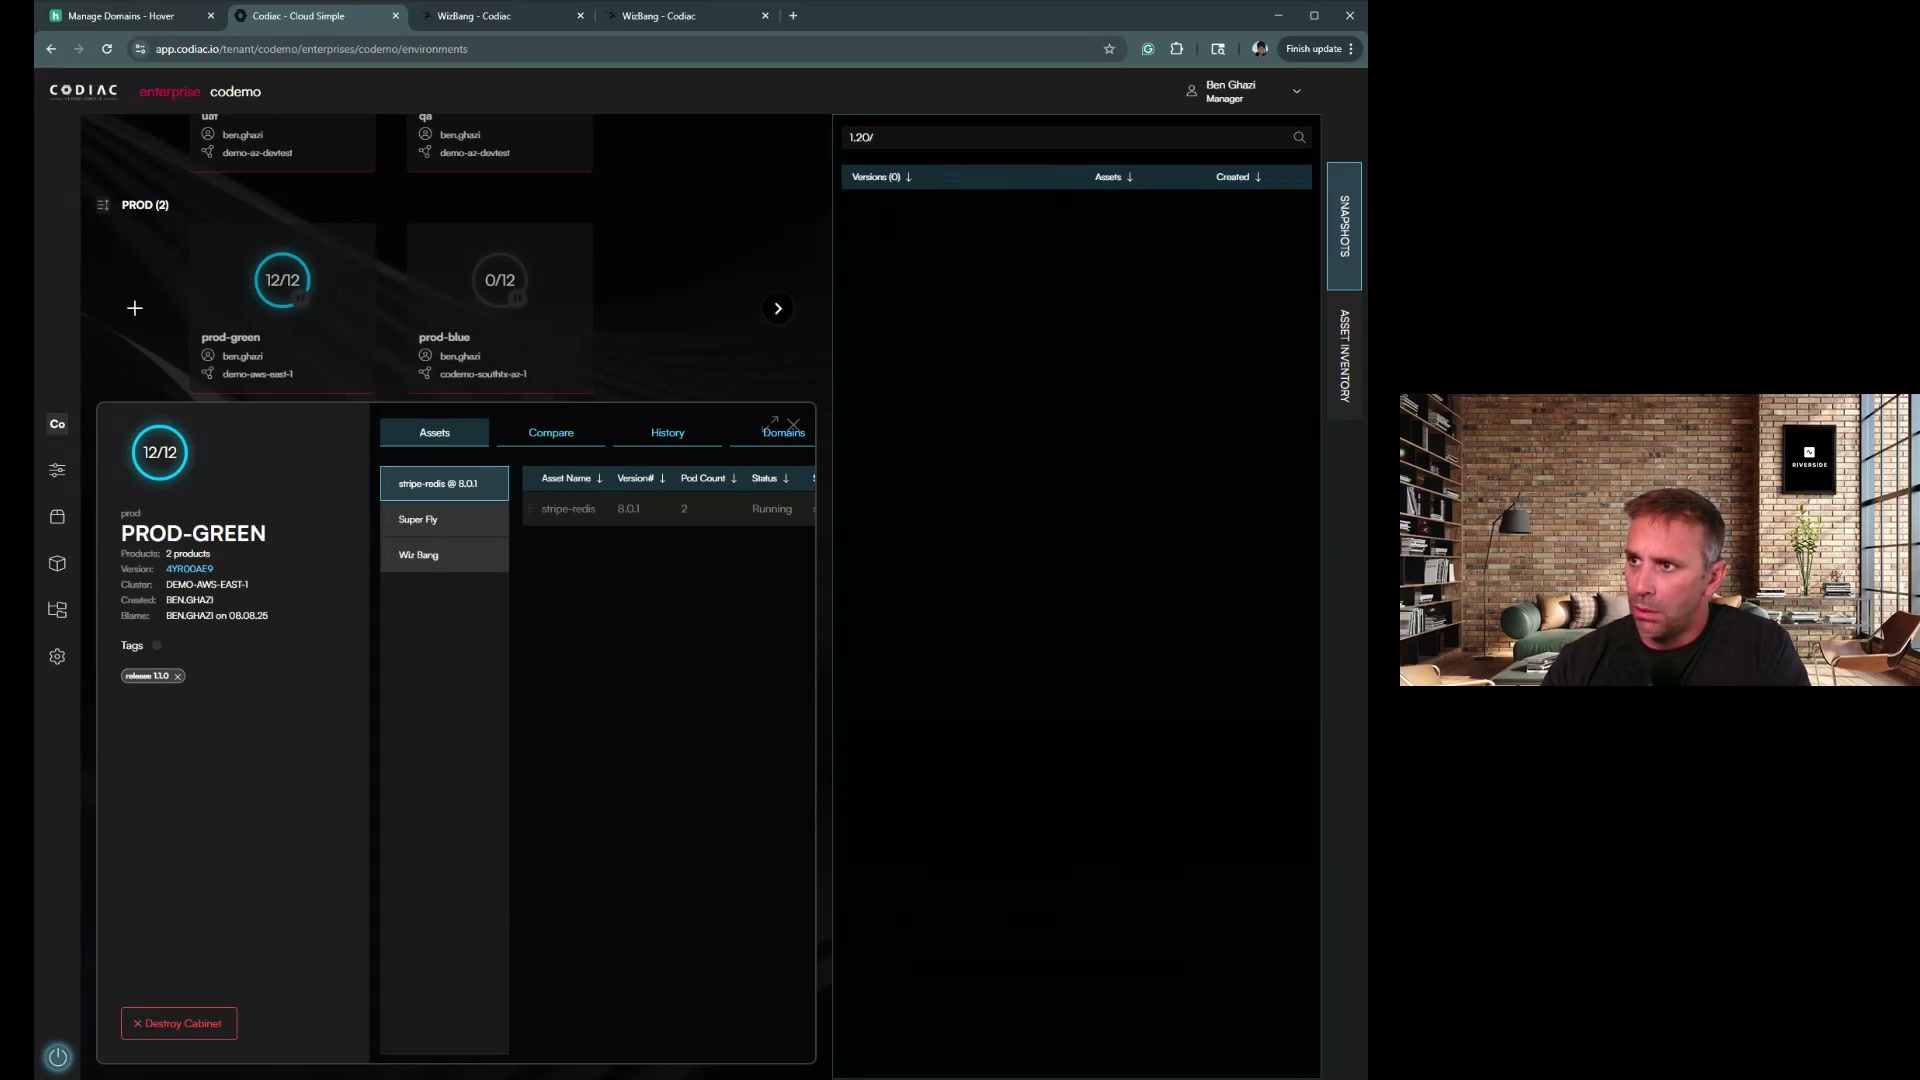Collapse the PROD (2) environment group
The height and width of the screenshot is (1080, 1920).
click(x=103, y=205)
